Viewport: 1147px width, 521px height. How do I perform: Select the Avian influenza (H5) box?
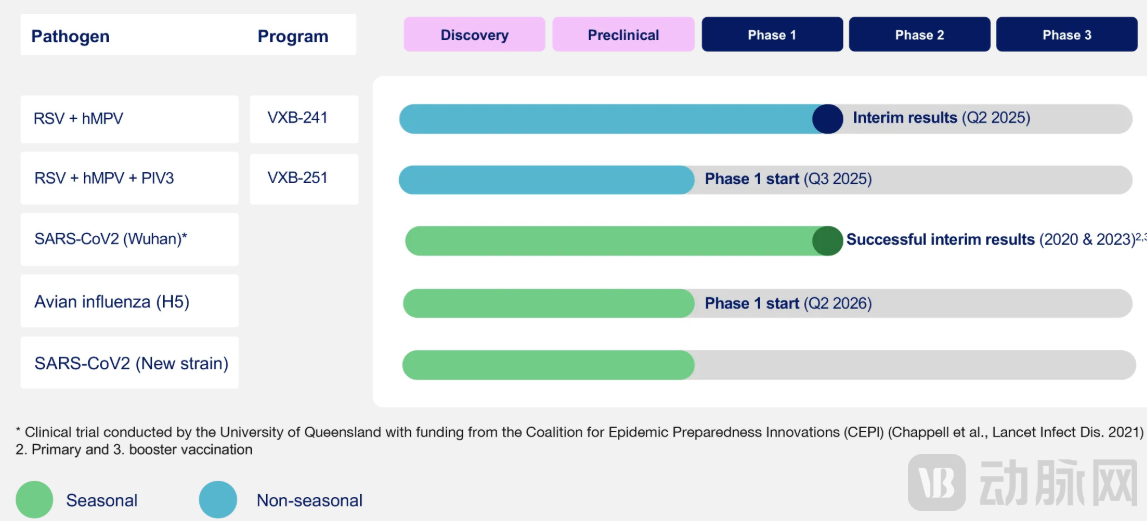(129, 301)
